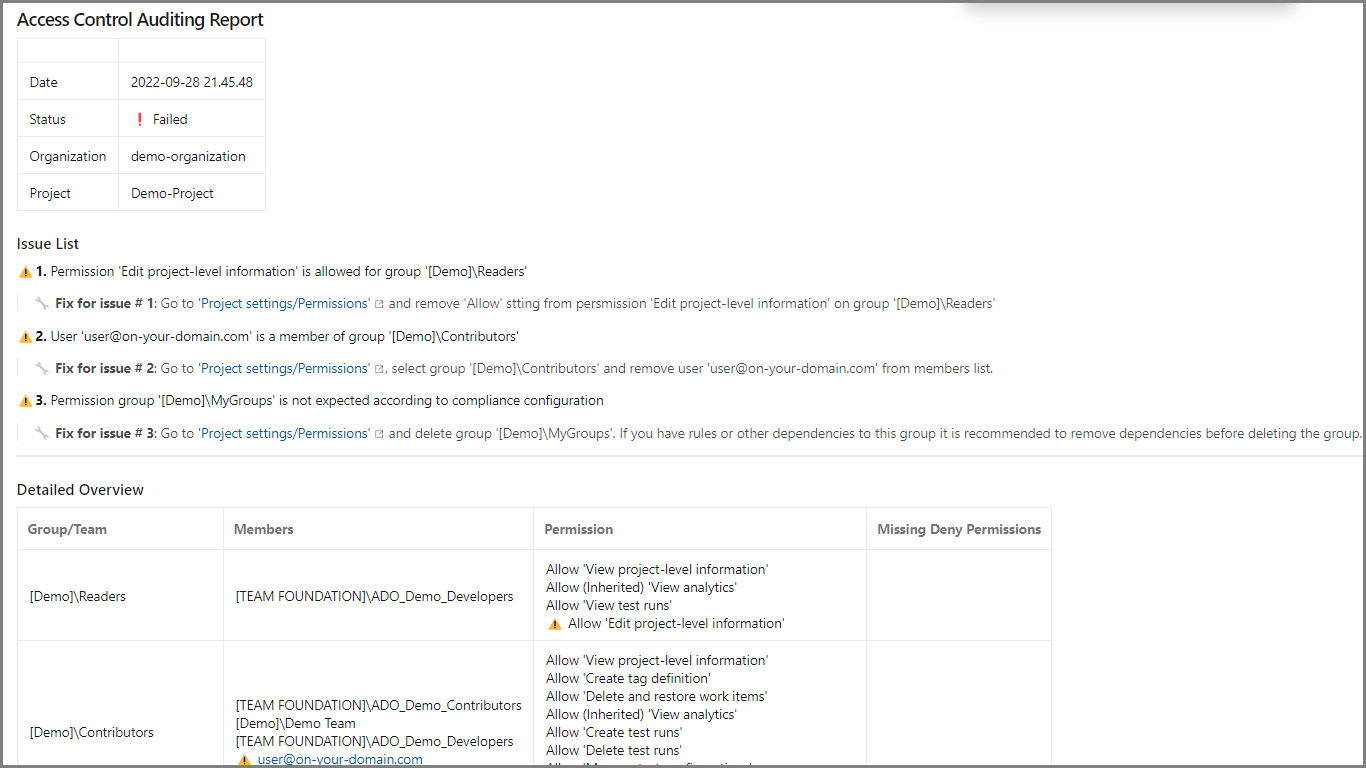This screenshot has width=1366, height=768.
Task: Click issue 2 text about user in Contributors
Action: click(285, 336)
